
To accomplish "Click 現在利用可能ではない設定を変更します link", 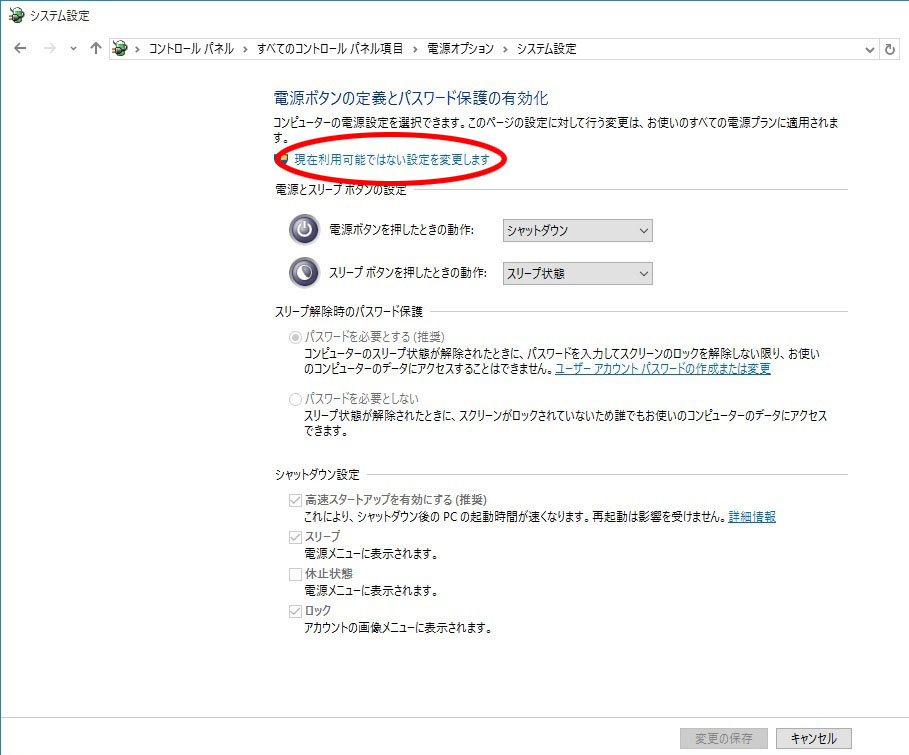I will pos(392,160).
